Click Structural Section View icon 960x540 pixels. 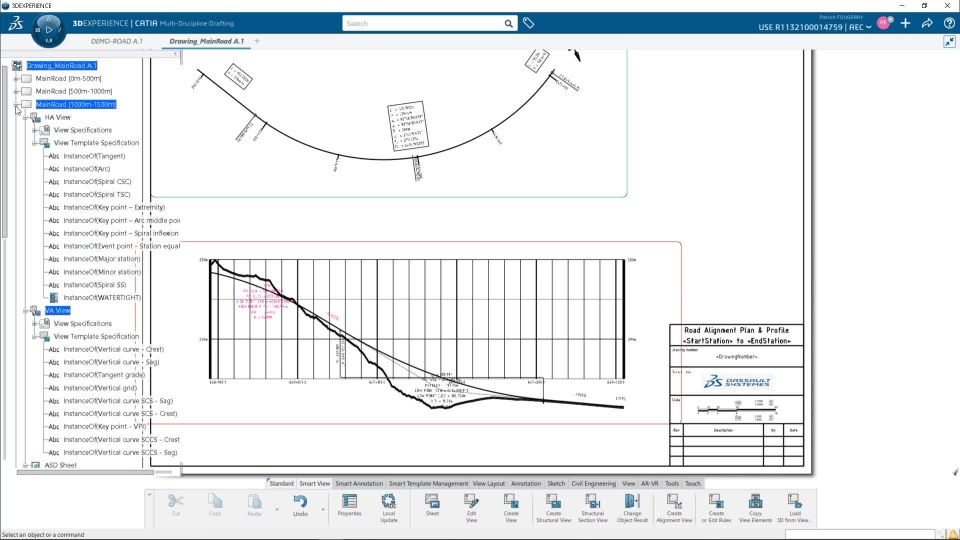click(593, 501)
